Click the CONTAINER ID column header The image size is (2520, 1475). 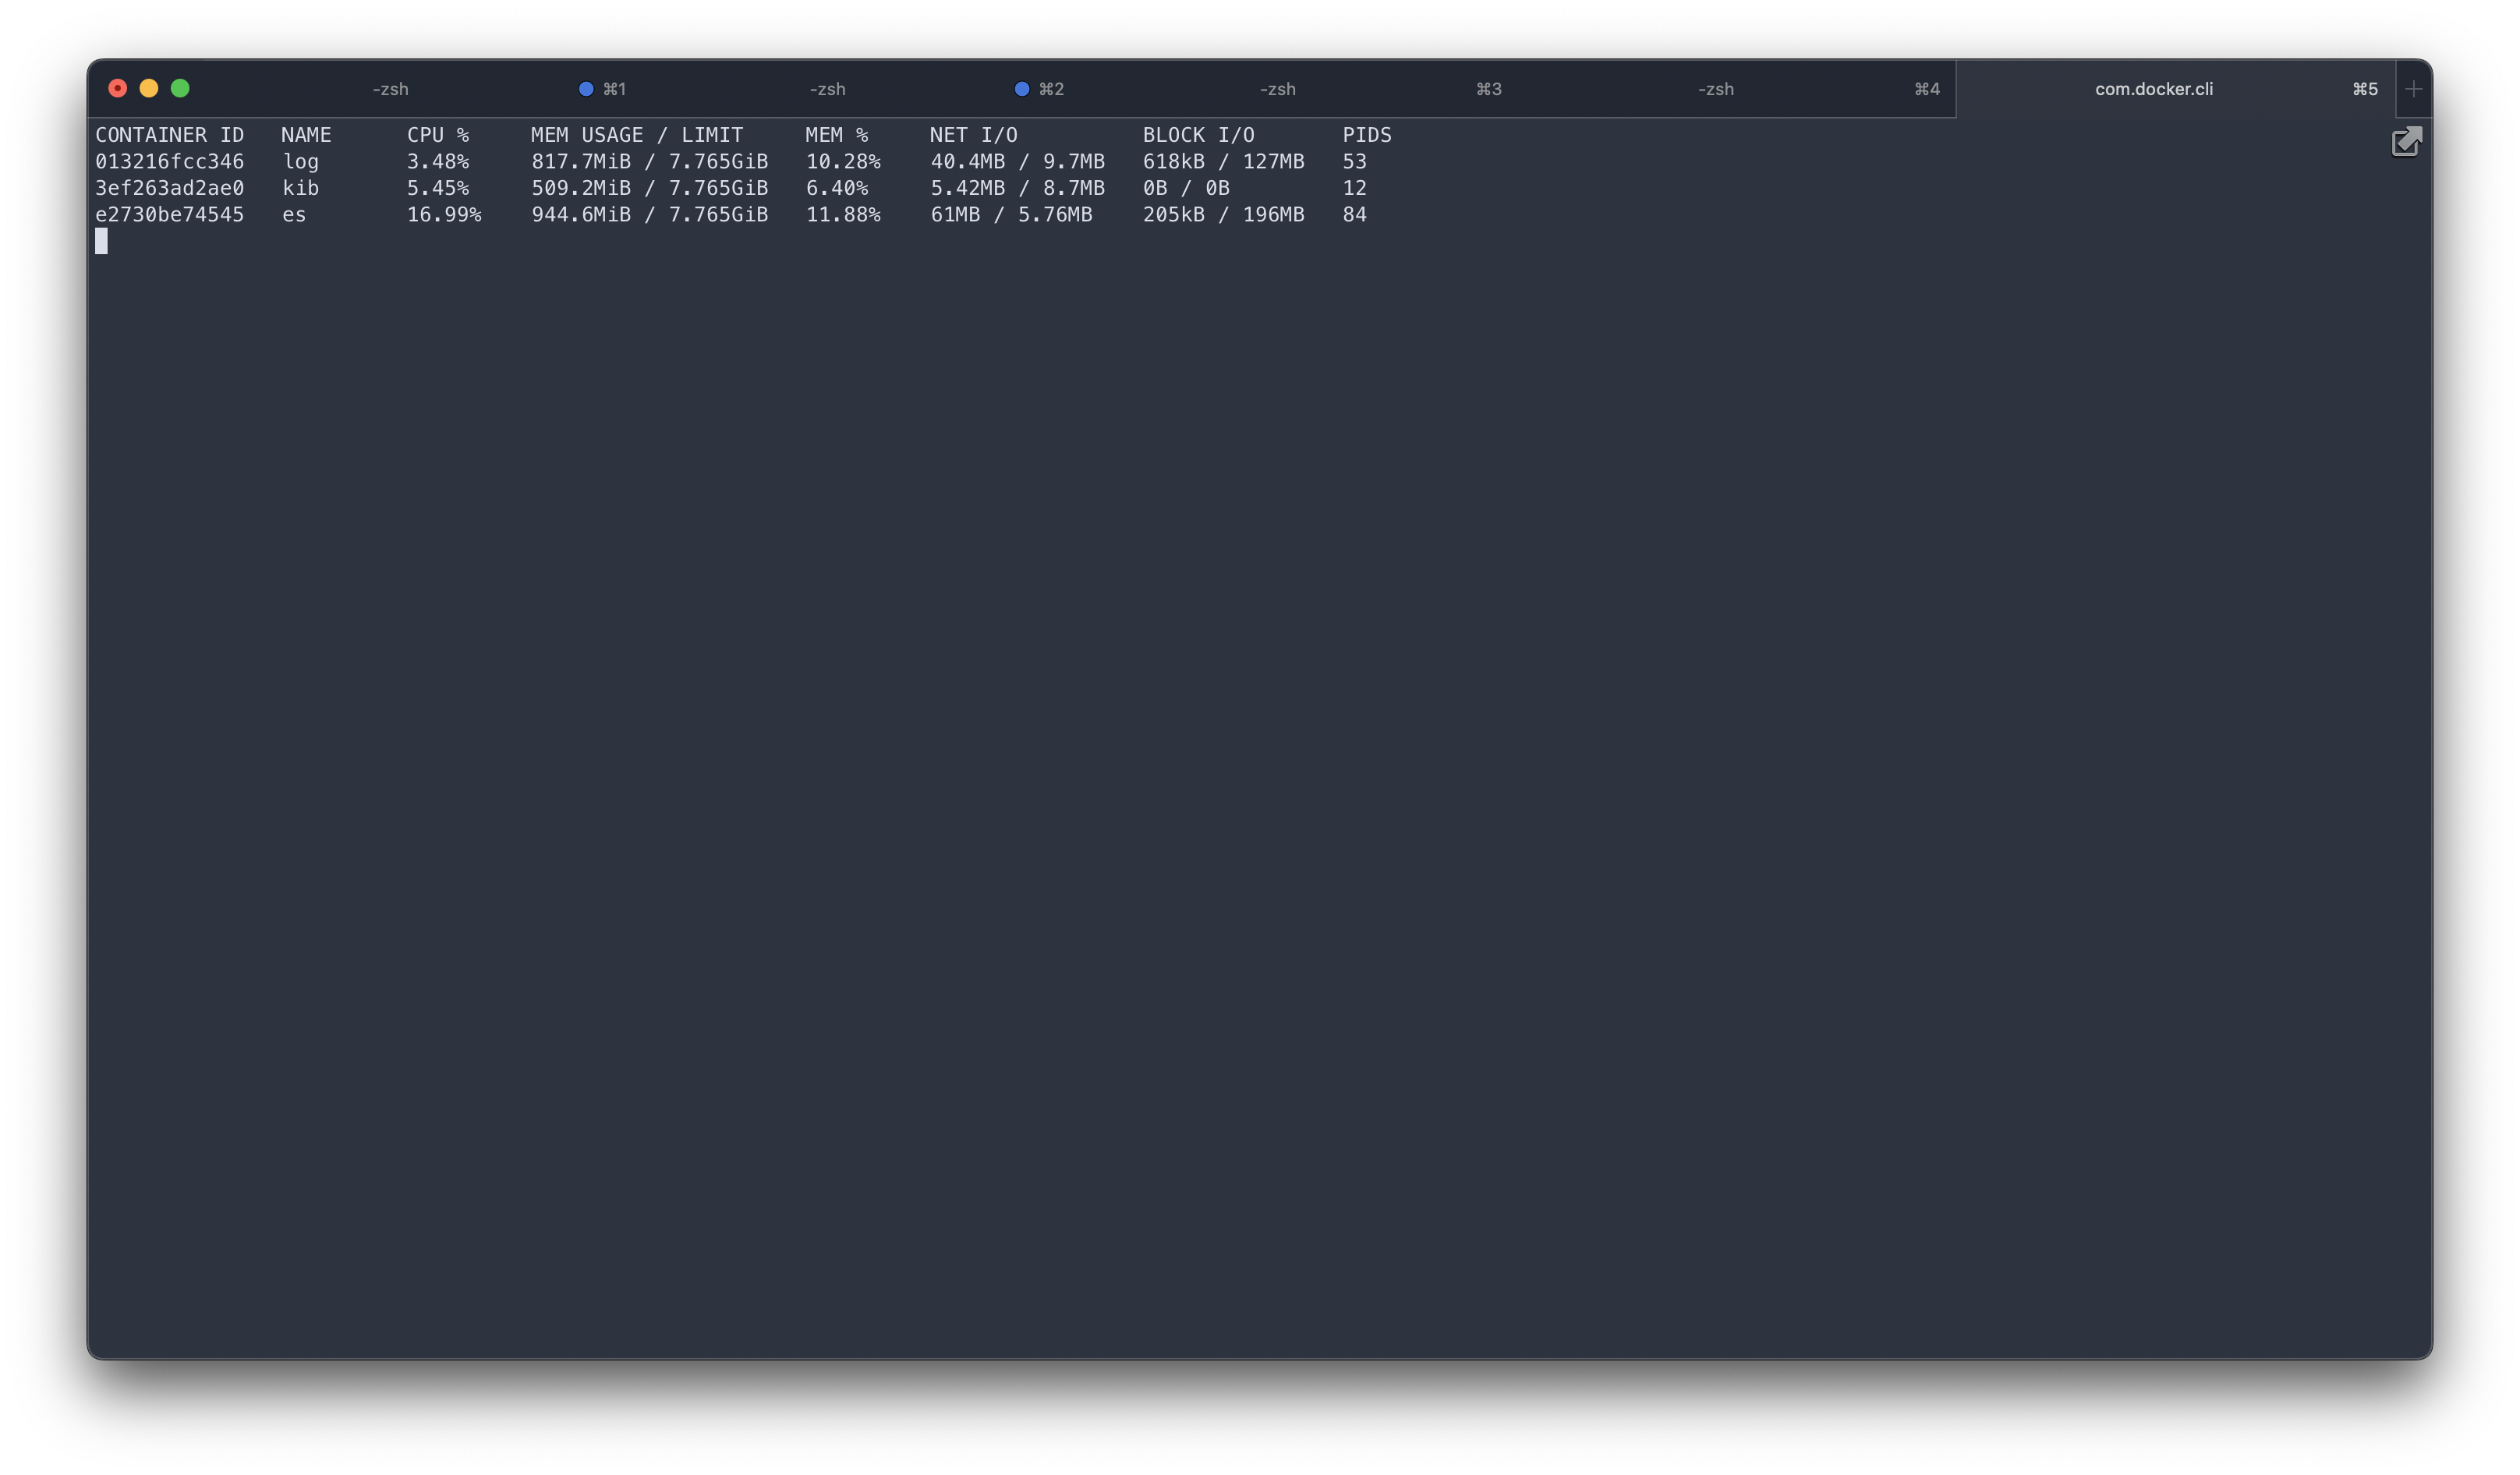coord(170,134)
